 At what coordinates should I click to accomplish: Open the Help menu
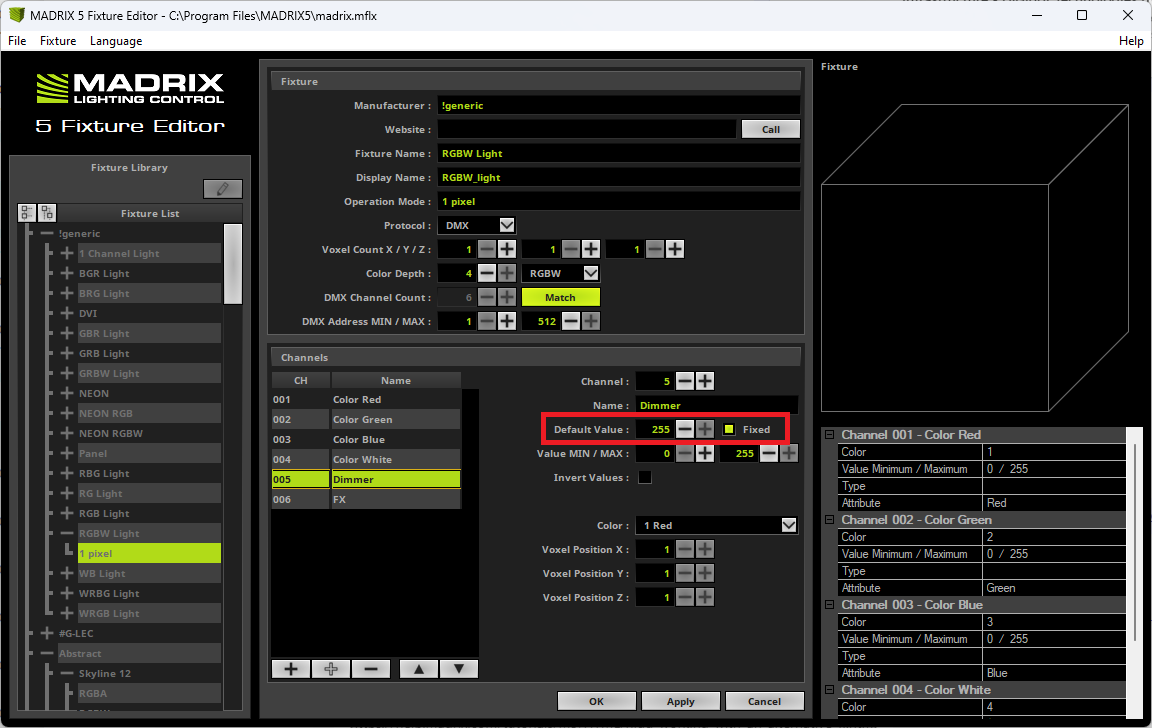pyautogui.click(x=1131, y=41)
